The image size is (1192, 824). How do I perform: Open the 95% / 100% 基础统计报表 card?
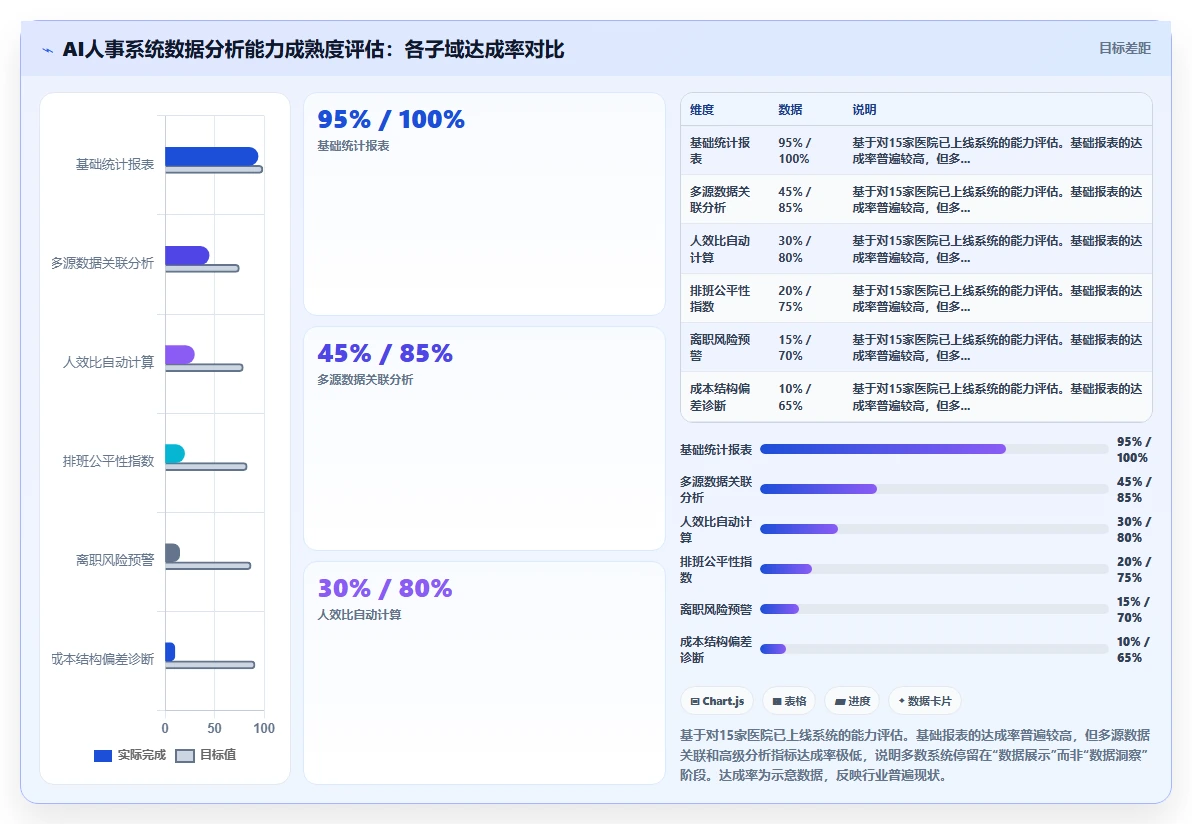[484, 204]
